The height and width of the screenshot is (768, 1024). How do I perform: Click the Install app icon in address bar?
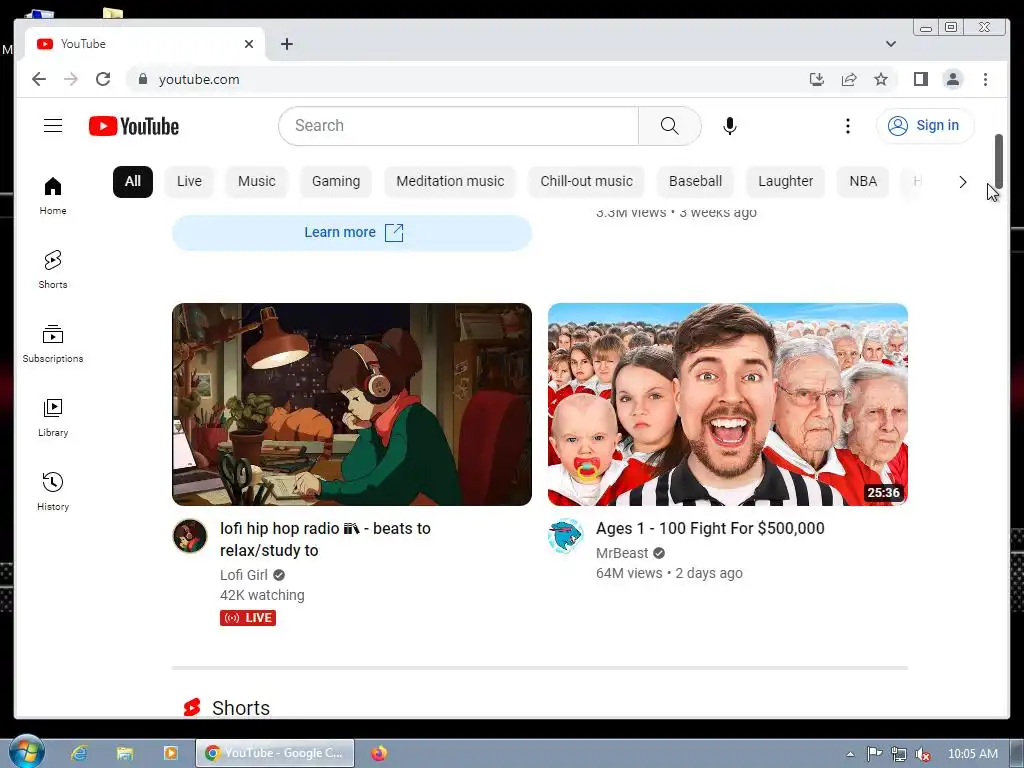816,80
